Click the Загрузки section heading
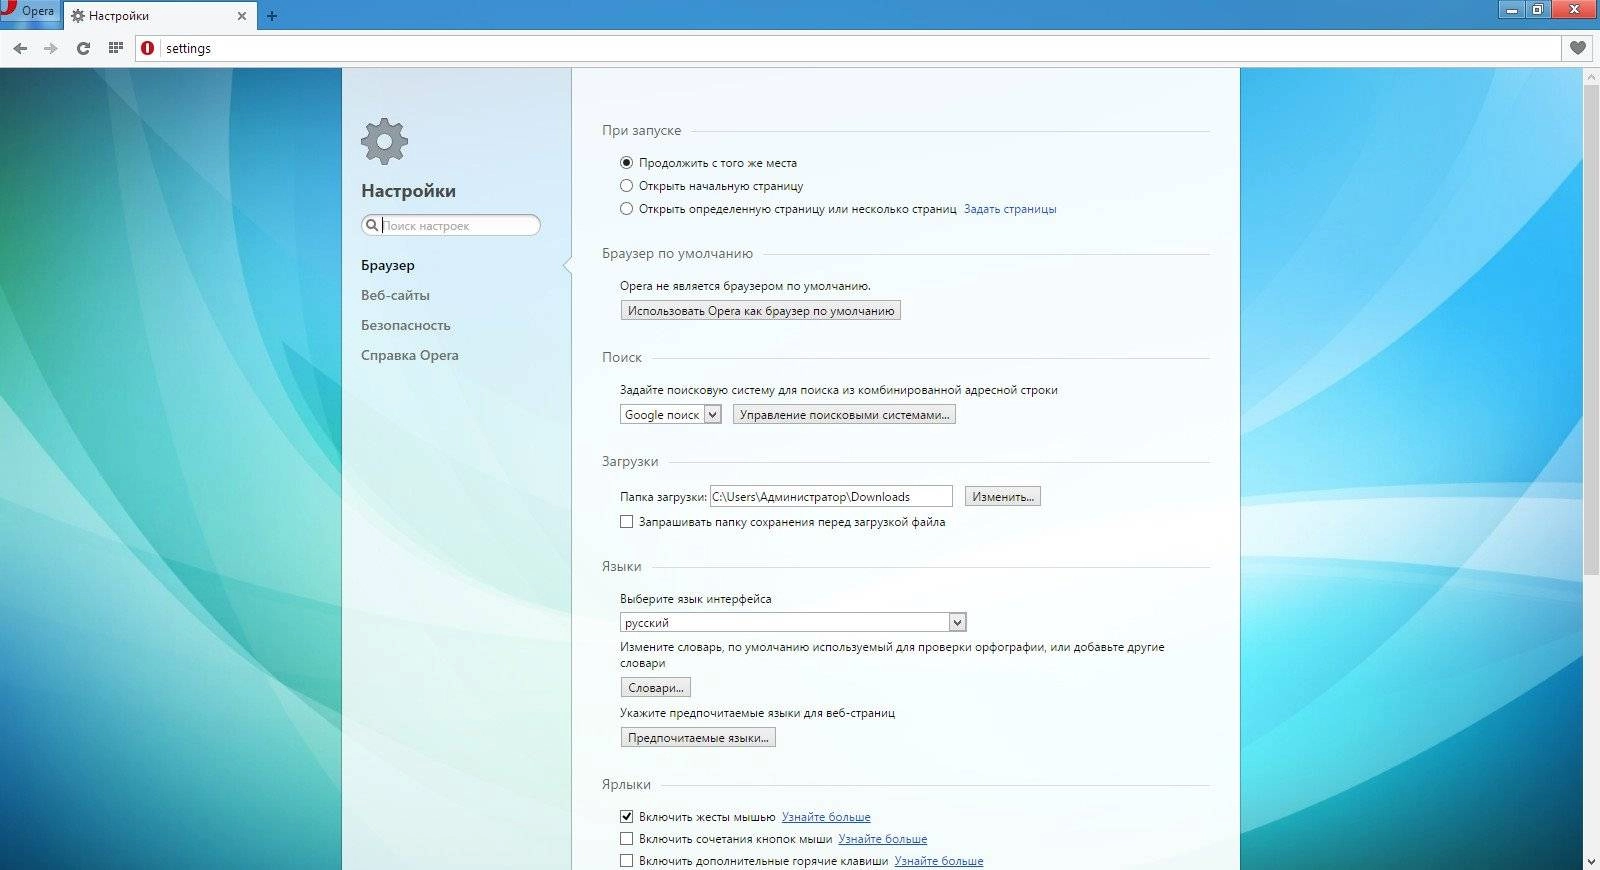This screenshot has width=1600, height=870. click(630, 461)
